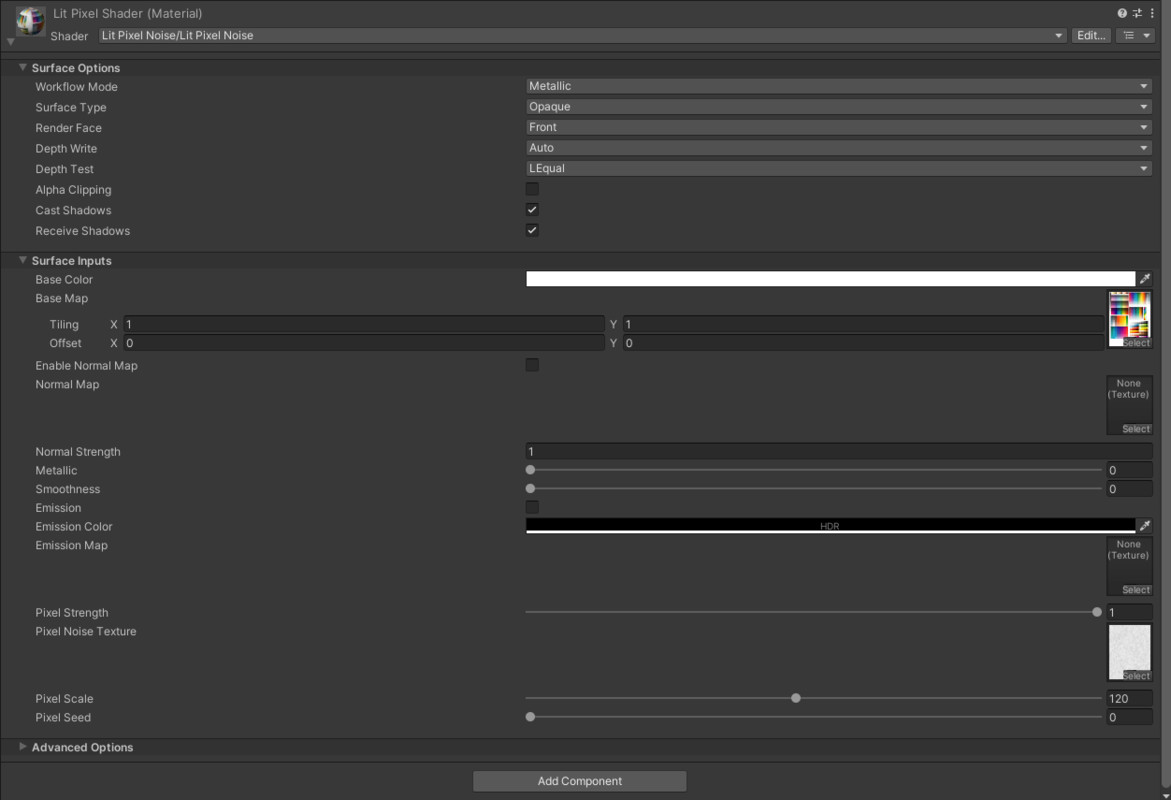Click the material preview sphere icon
The height and width of the screenshot is (800, 1171).
point(30,22)
